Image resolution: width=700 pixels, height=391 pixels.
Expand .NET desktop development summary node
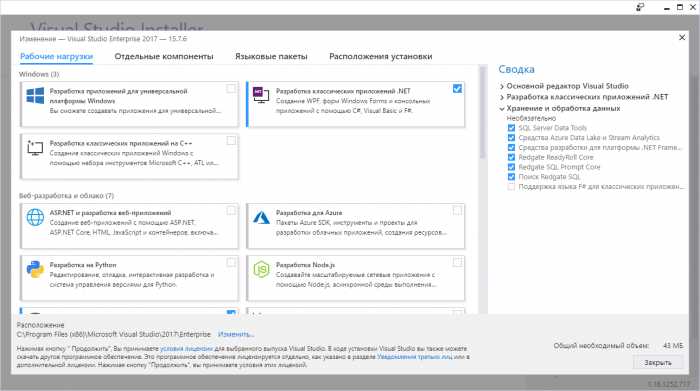(502, 97)
